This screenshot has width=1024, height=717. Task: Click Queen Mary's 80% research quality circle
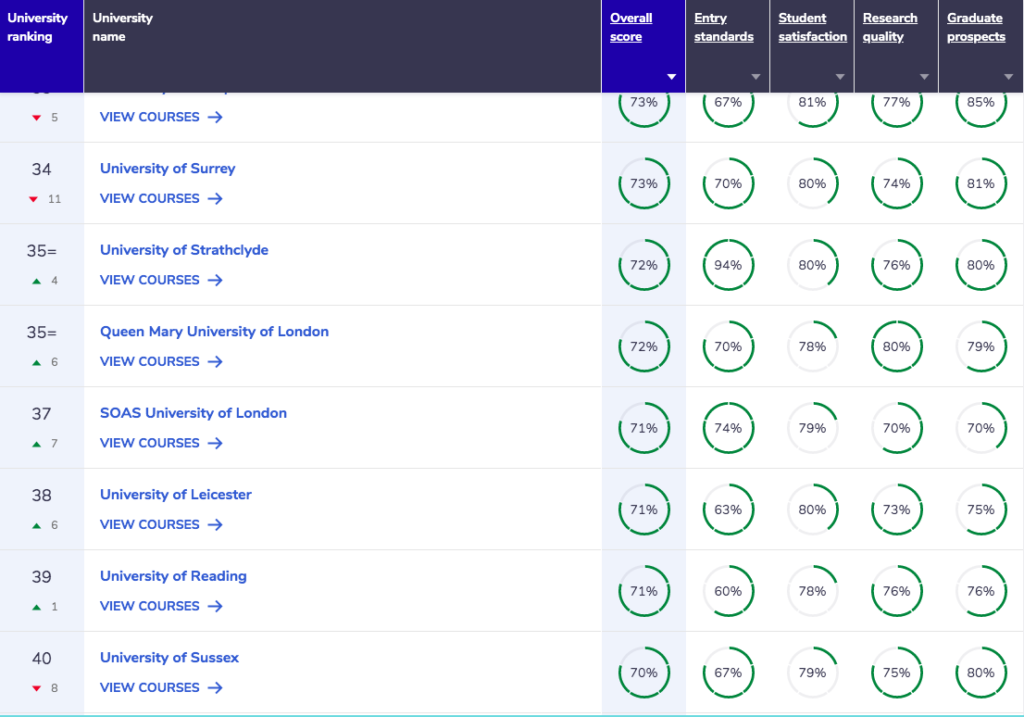coord(897,347)
